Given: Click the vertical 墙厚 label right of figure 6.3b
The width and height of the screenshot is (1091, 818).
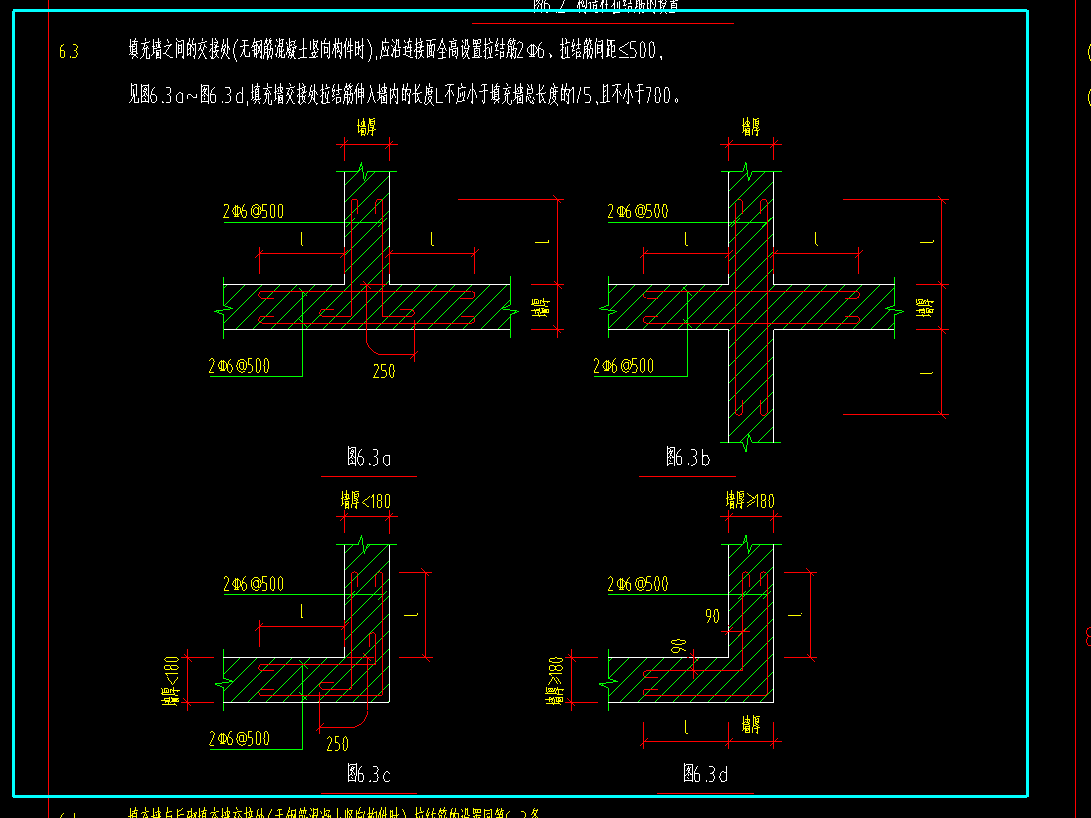Looking at the screenshot, I should pyautogui.click(x=925, y=307).
